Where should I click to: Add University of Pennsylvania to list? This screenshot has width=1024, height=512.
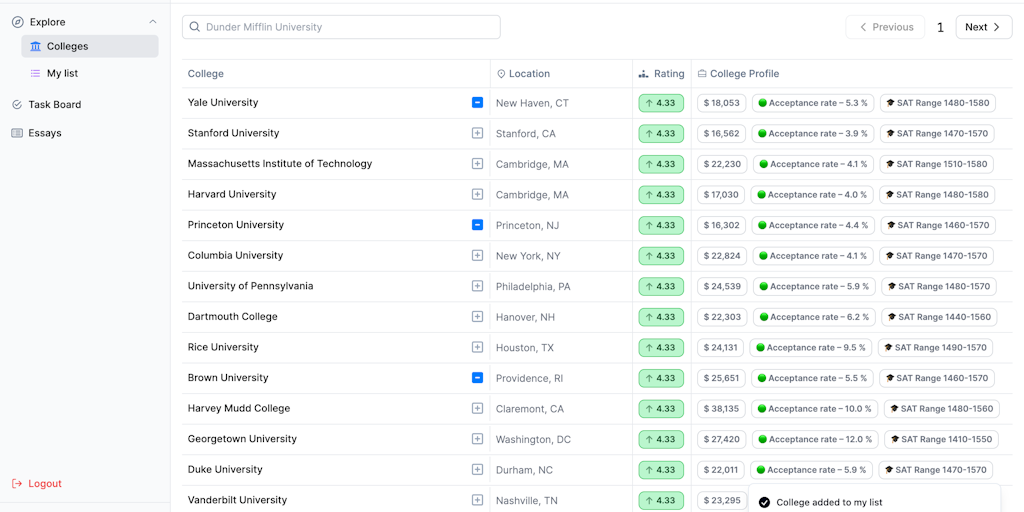click(477, 286)
